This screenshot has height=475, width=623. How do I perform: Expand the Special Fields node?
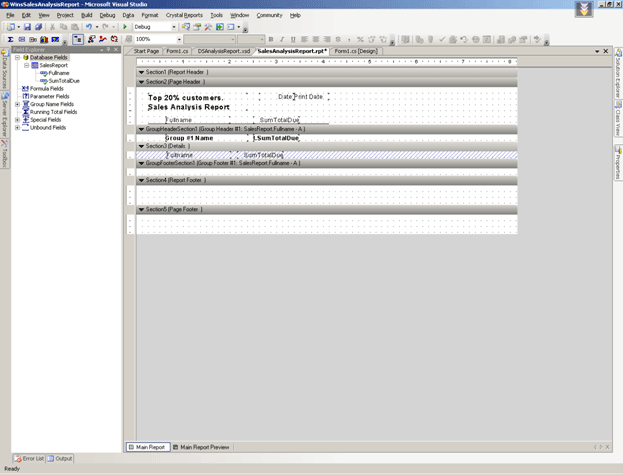point(17,120)
